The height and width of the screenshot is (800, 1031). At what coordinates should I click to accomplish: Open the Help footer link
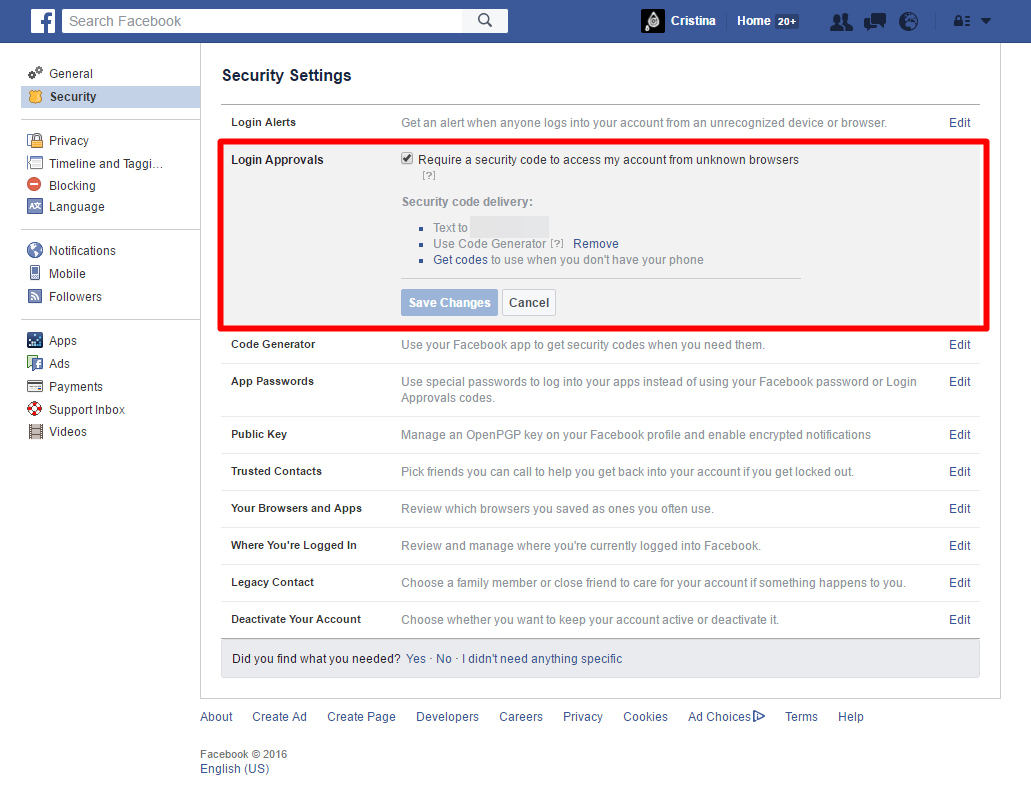point(850,717)
